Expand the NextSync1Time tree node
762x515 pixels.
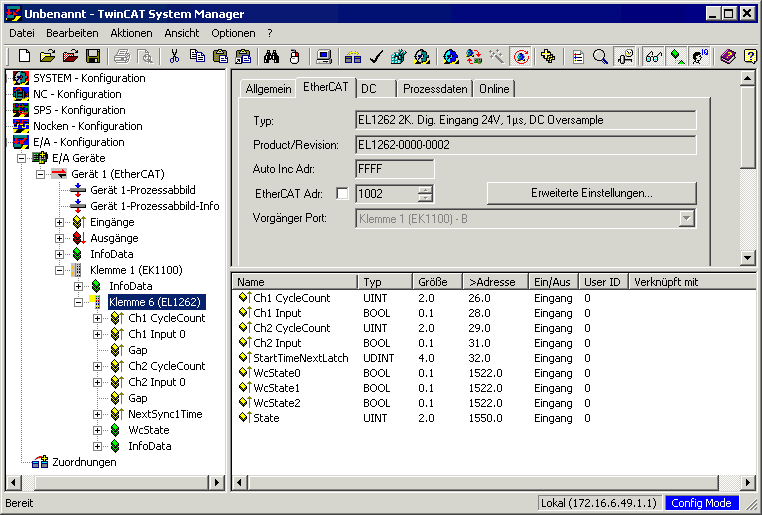pyautogui.click(x=97, y=414)
